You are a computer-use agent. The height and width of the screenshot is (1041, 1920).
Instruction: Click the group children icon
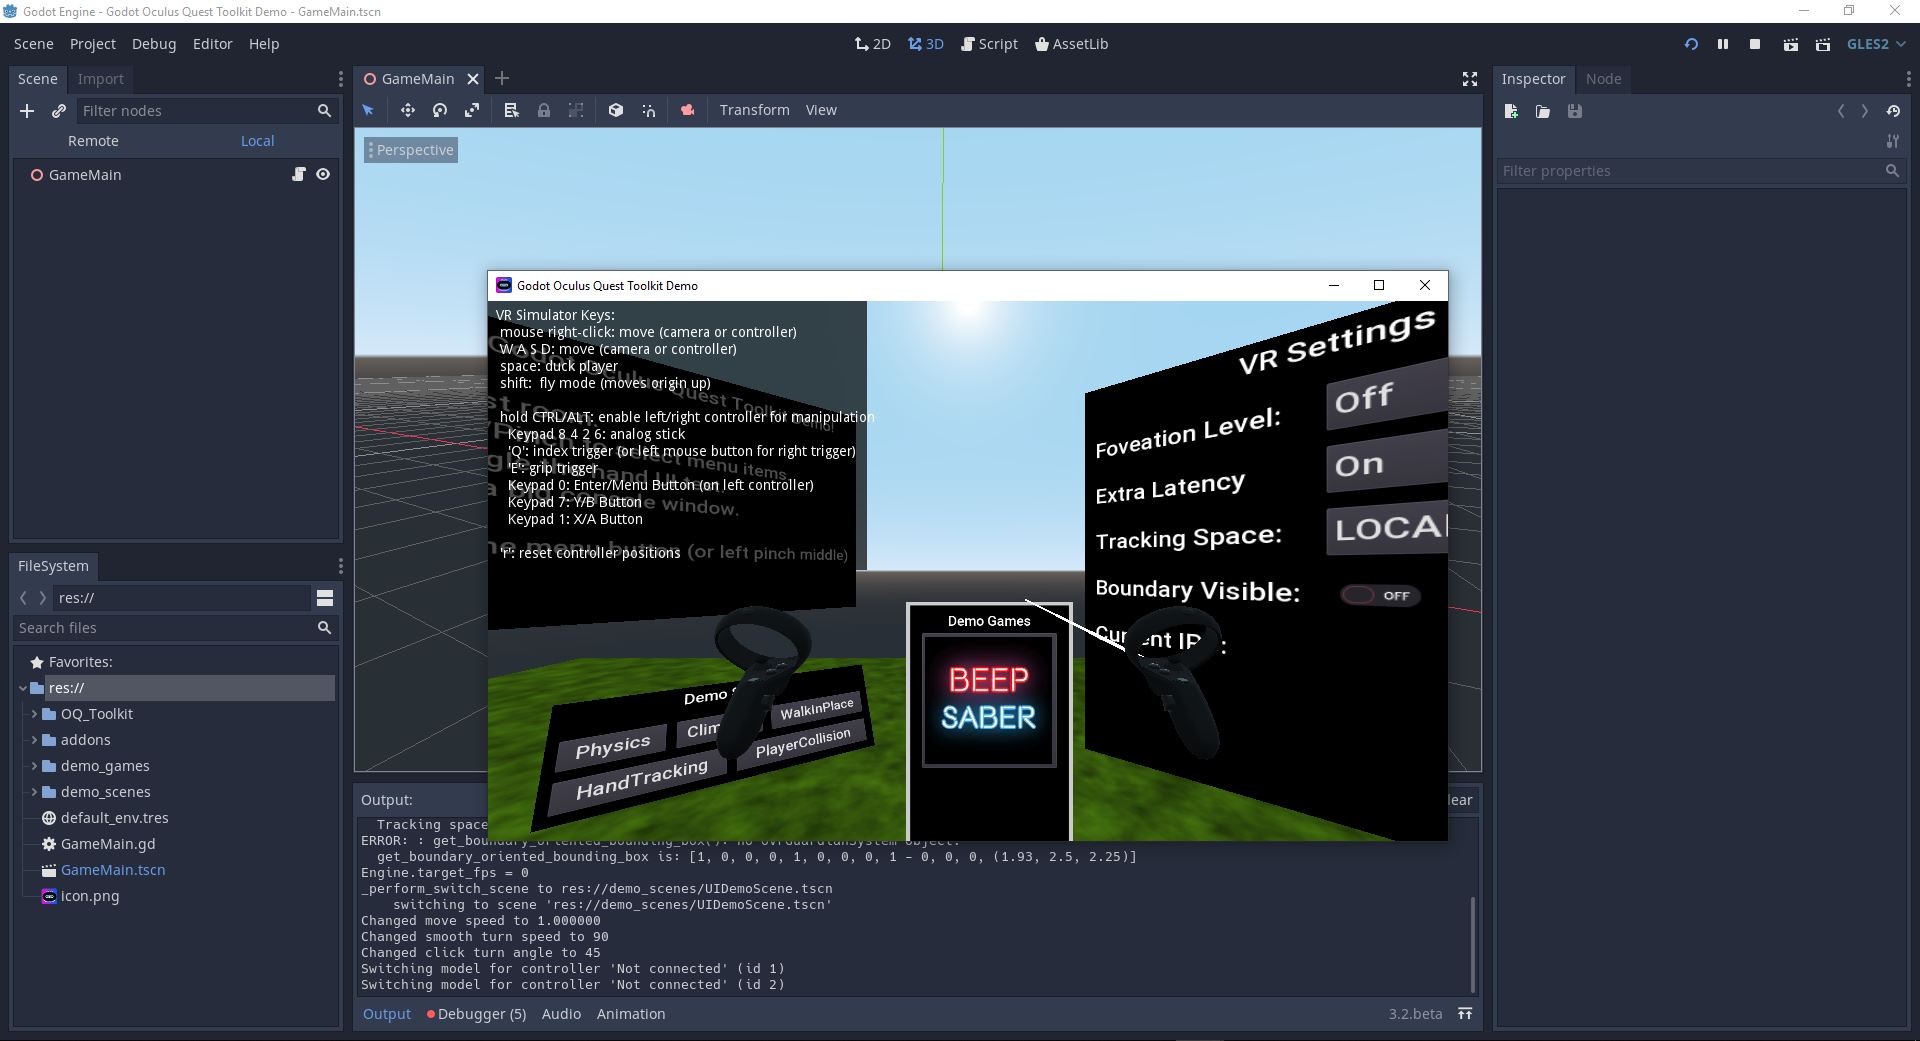coord(576,110)
